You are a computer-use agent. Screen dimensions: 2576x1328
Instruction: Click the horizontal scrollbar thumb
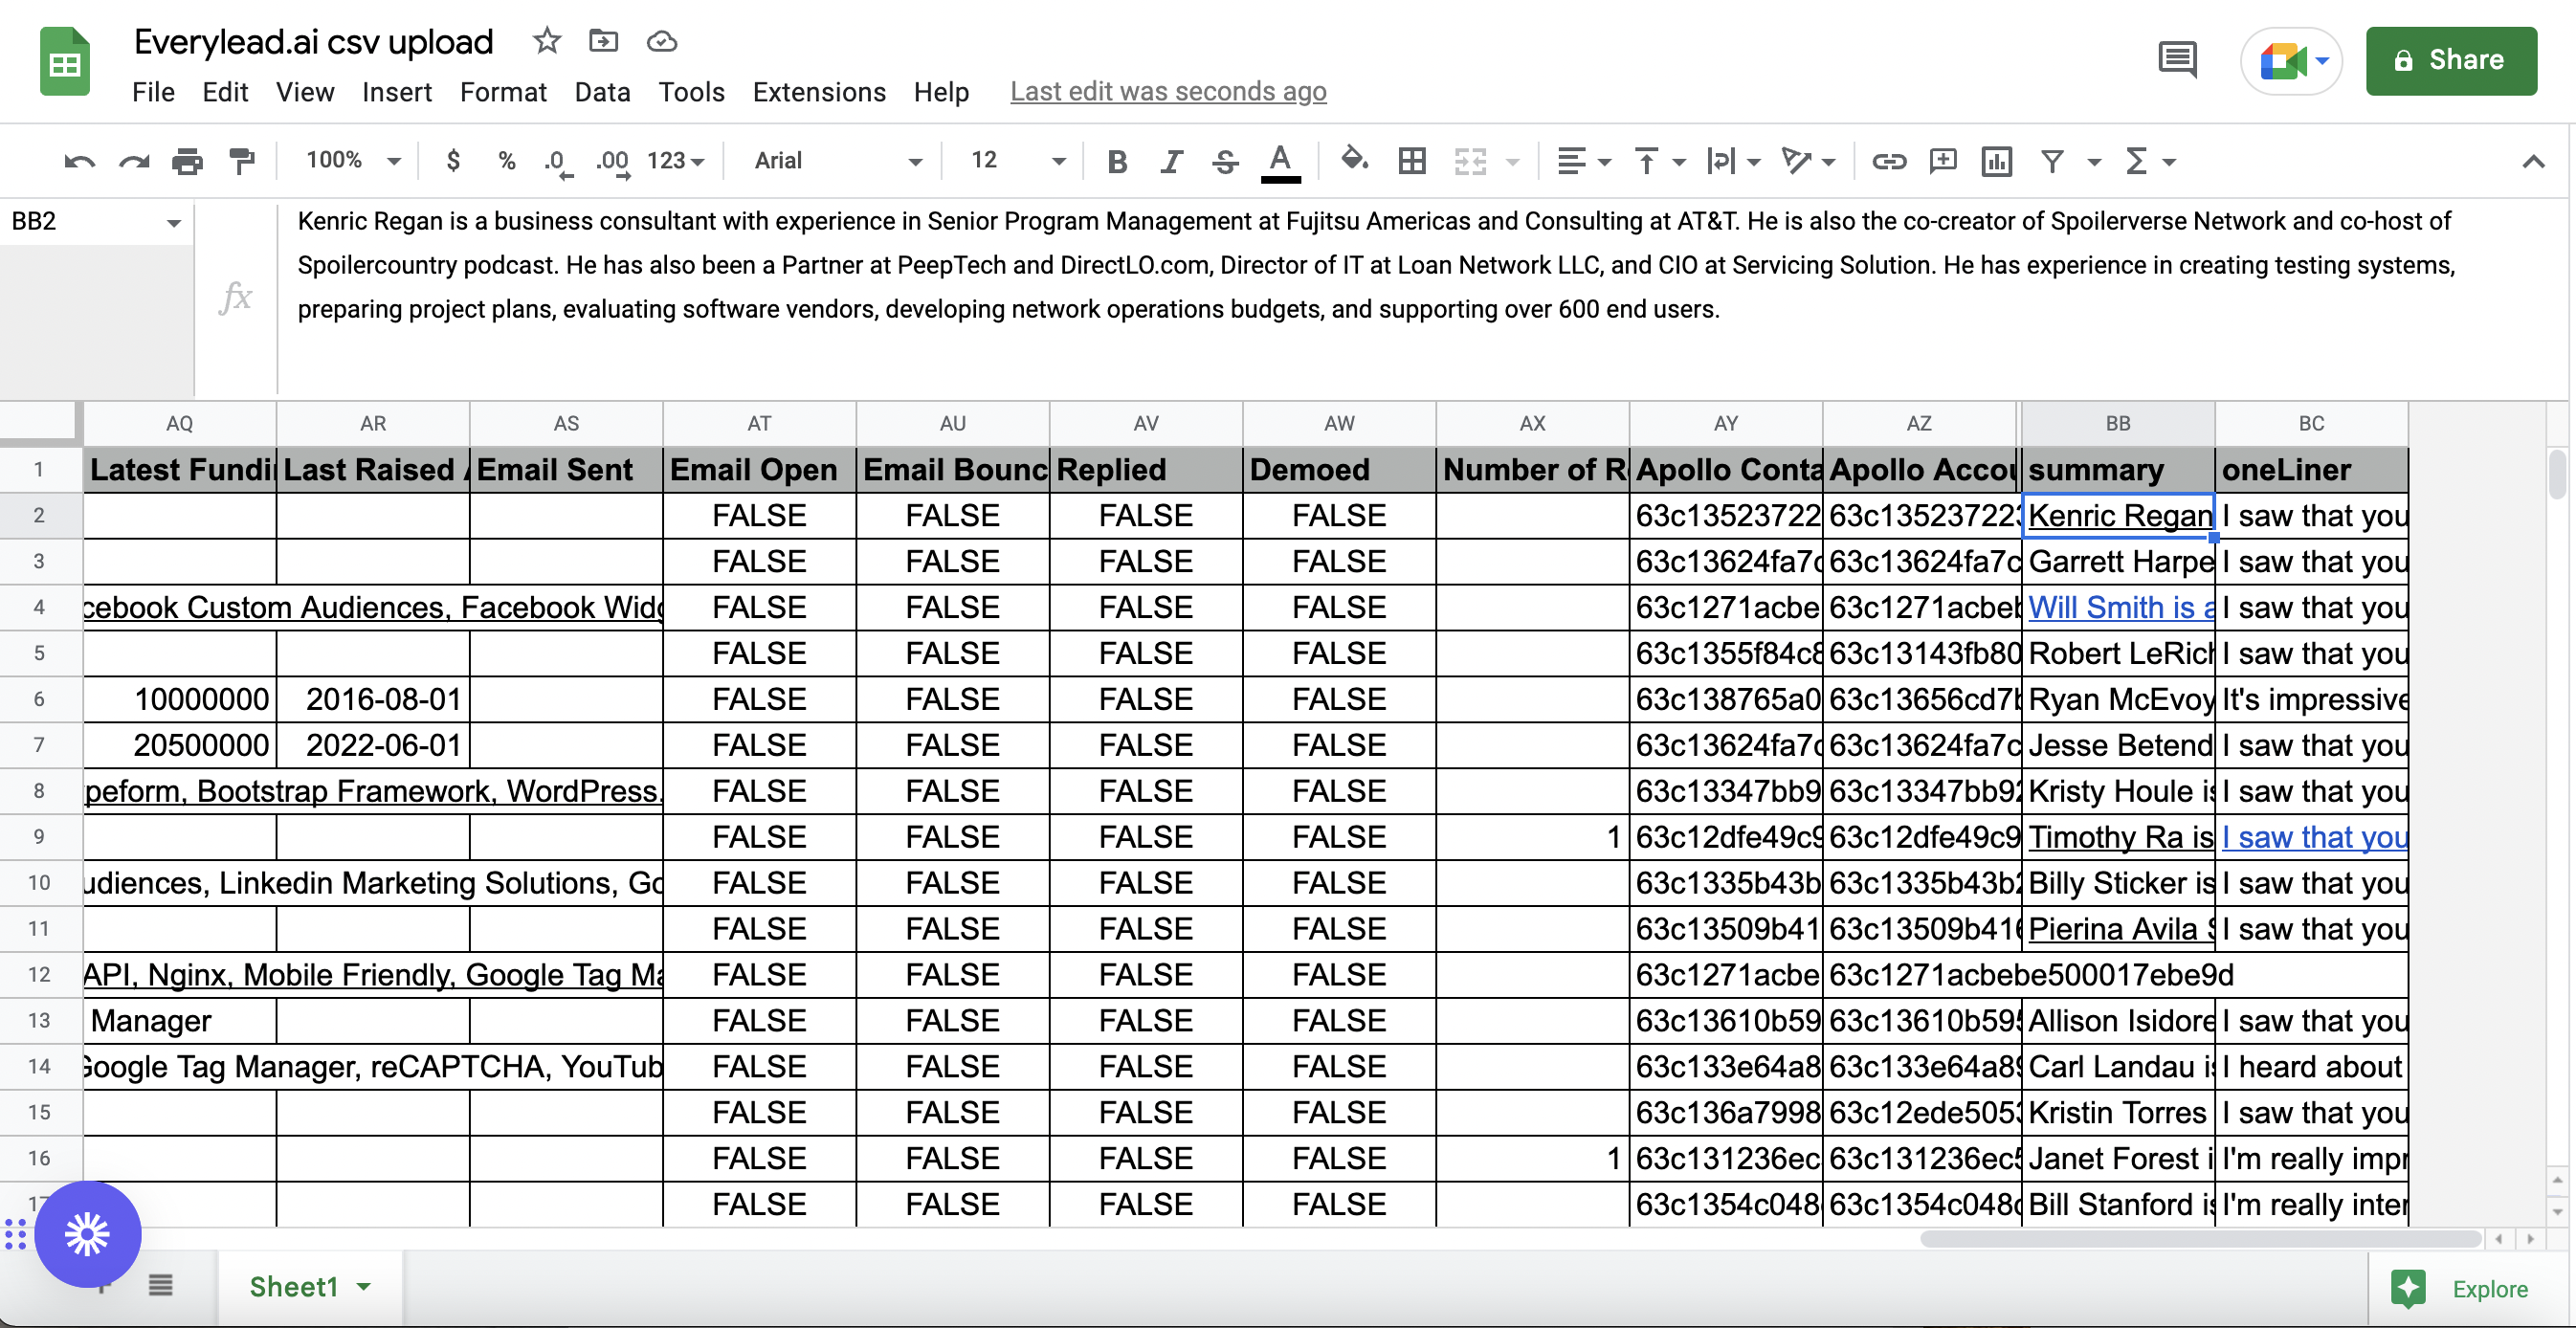2200,1239
